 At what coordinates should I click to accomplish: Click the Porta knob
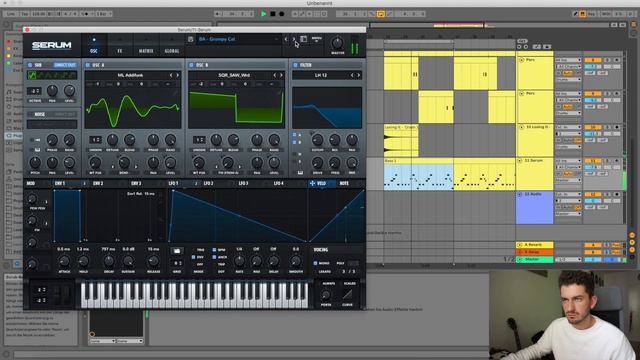326,295
